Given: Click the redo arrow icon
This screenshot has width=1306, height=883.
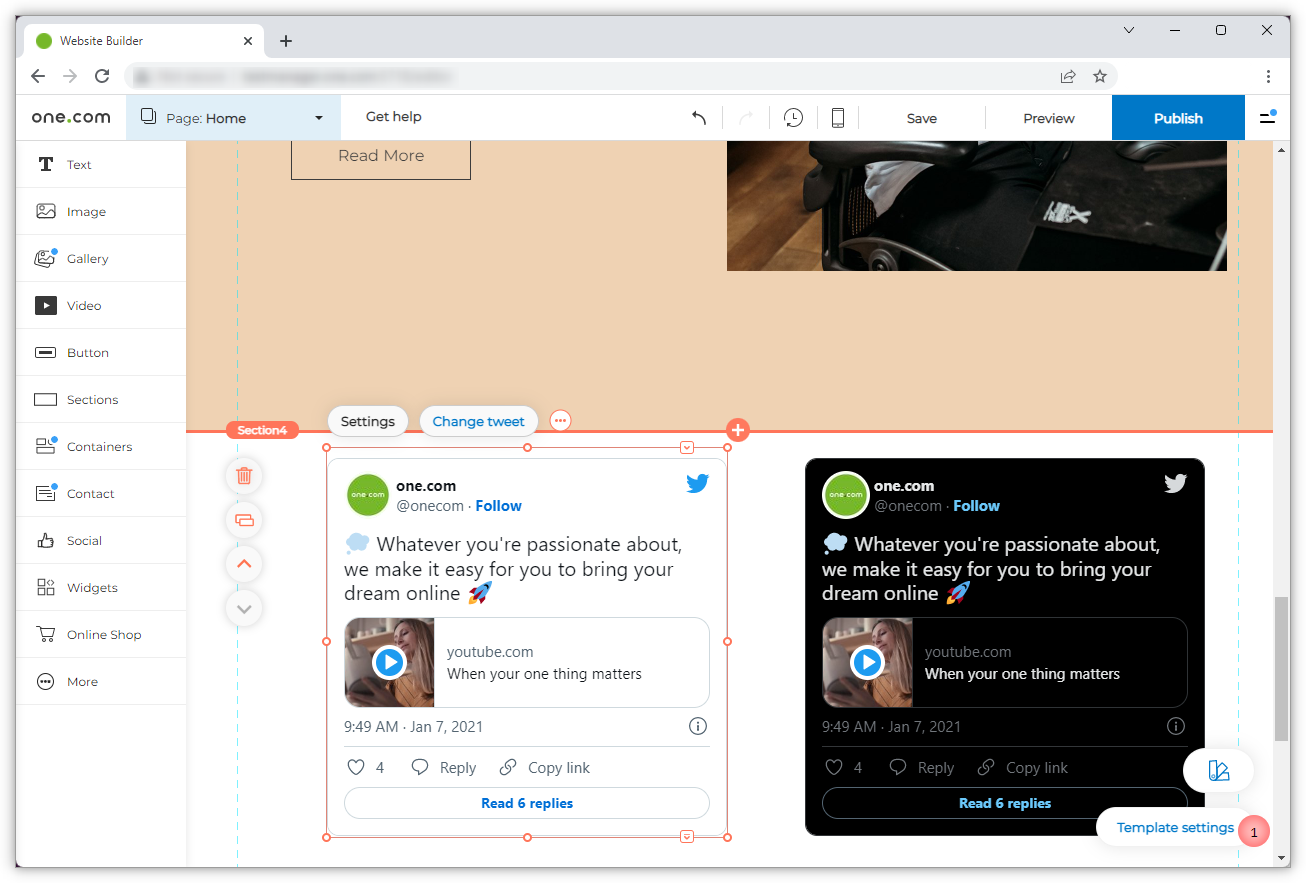Looking at the screenshot, I should (746, 118).
